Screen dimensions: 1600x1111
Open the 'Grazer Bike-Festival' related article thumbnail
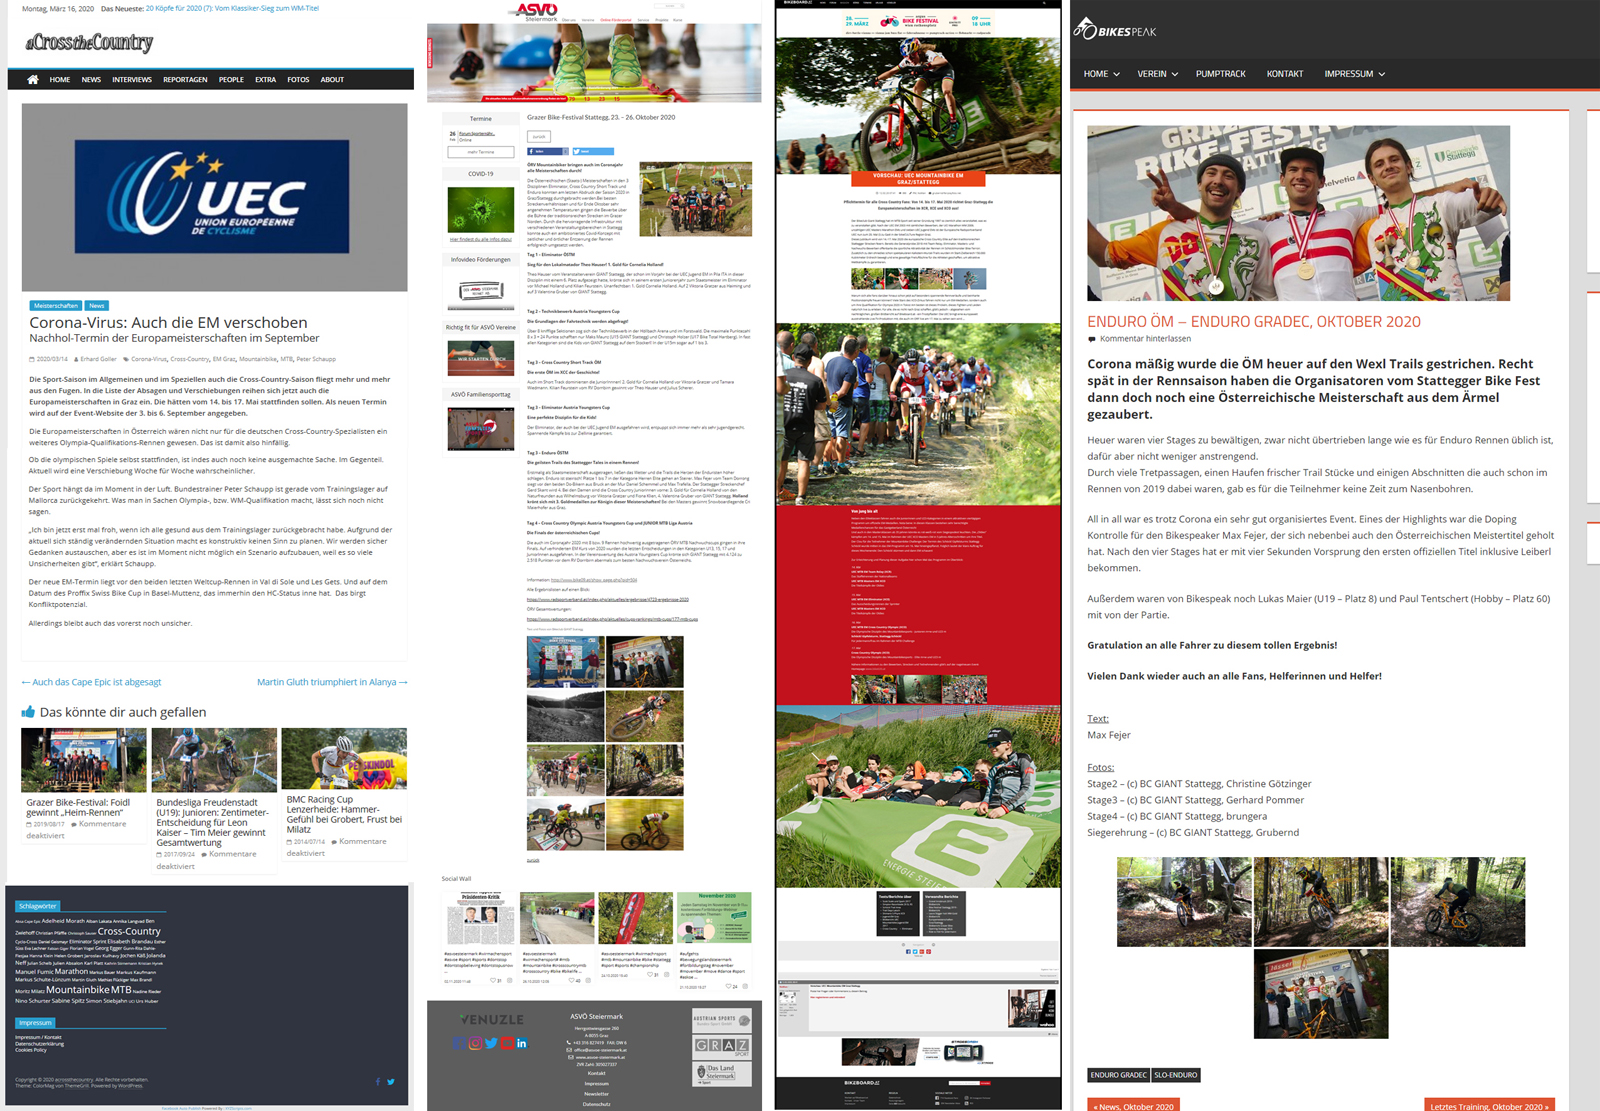click(84, 760)
